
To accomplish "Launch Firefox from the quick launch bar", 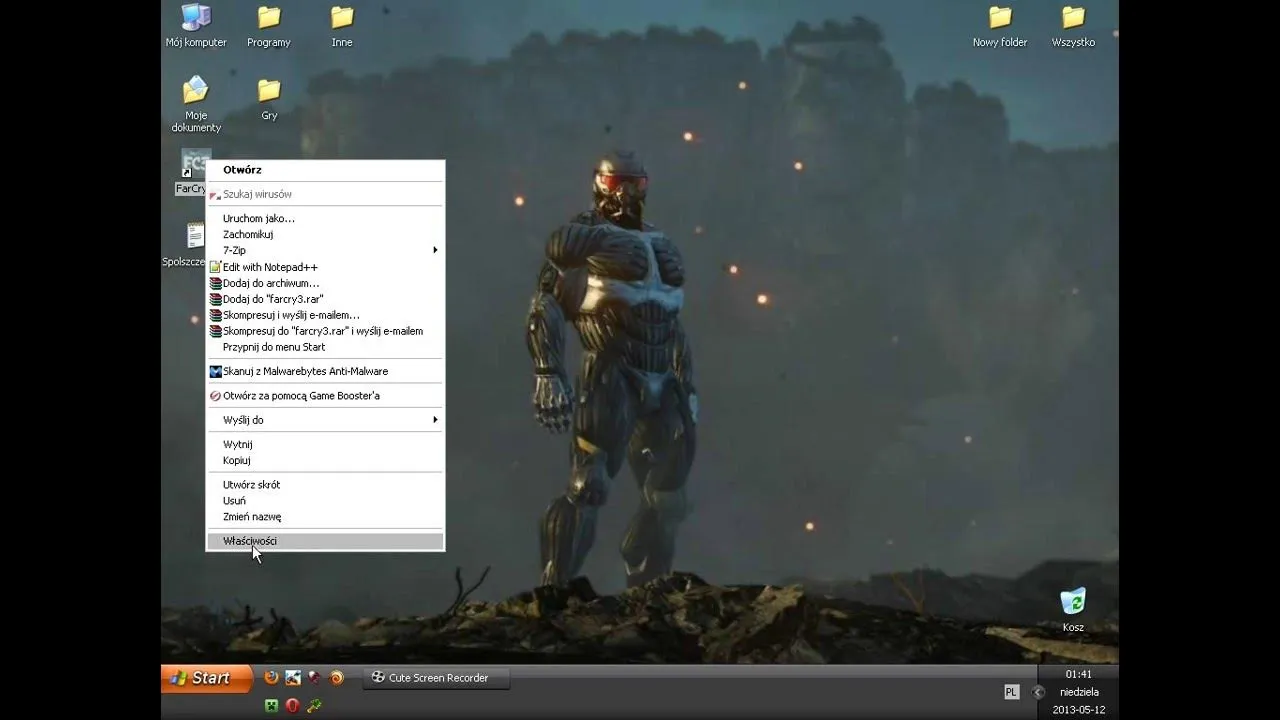I will [x=271, y=677].
